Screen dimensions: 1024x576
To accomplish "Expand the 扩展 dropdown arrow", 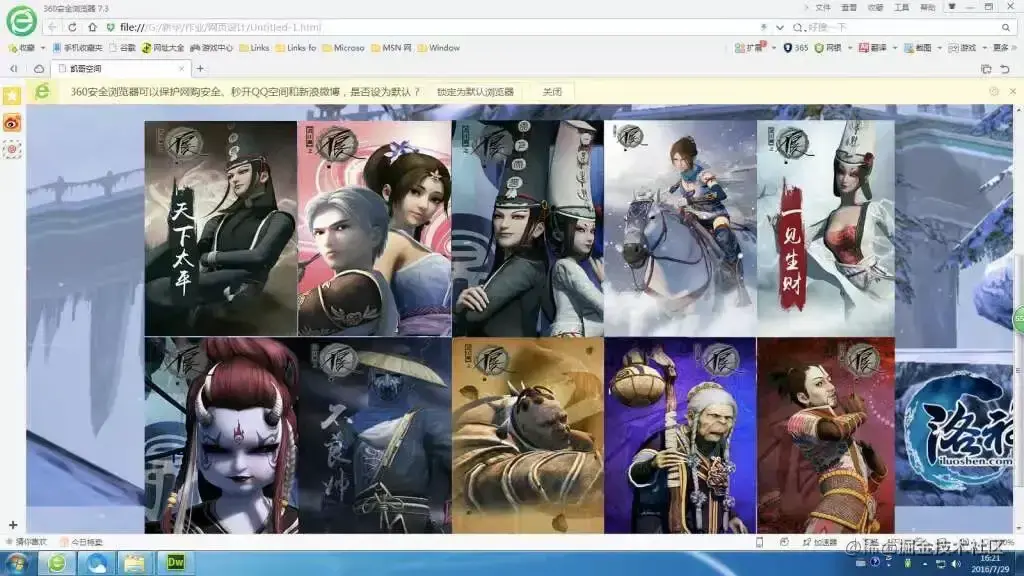I will 774,48.
